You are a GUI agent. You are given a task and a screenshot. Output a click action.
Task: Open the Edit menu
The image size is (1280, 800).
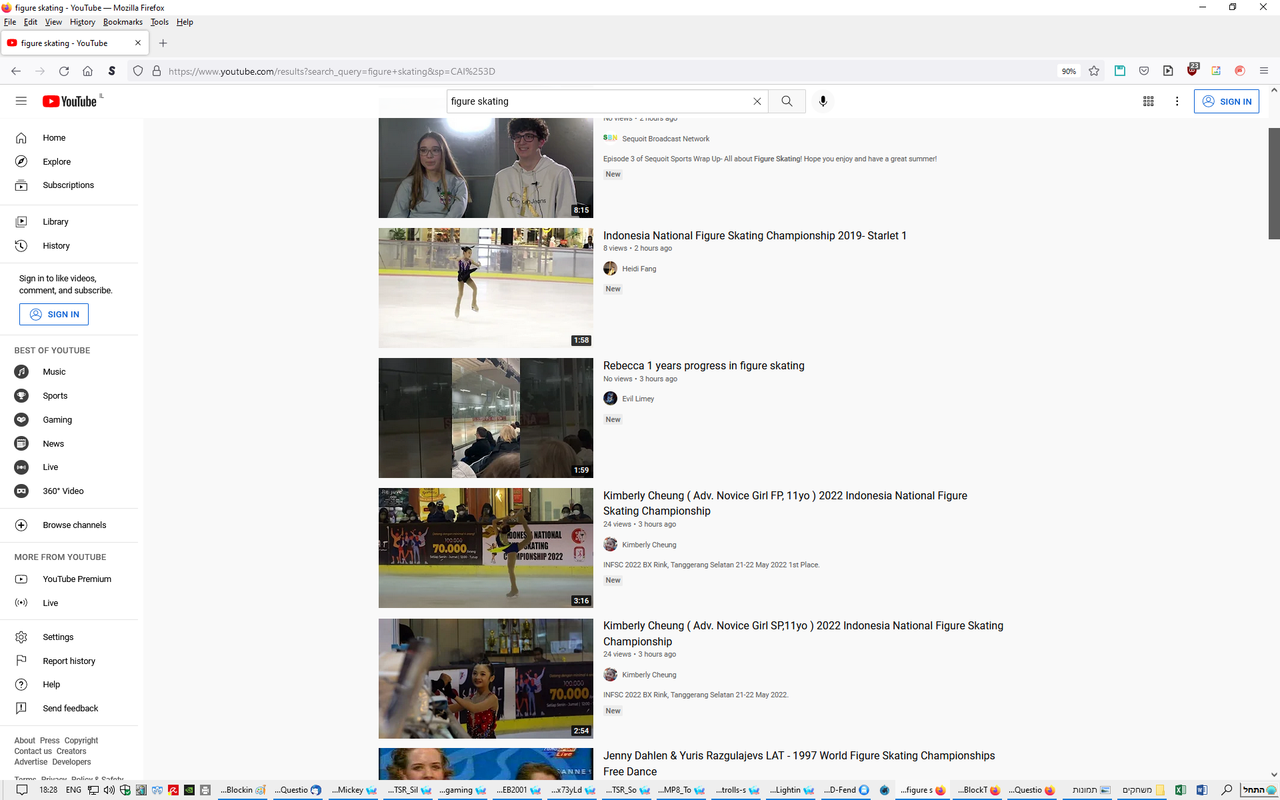[31, 22]
